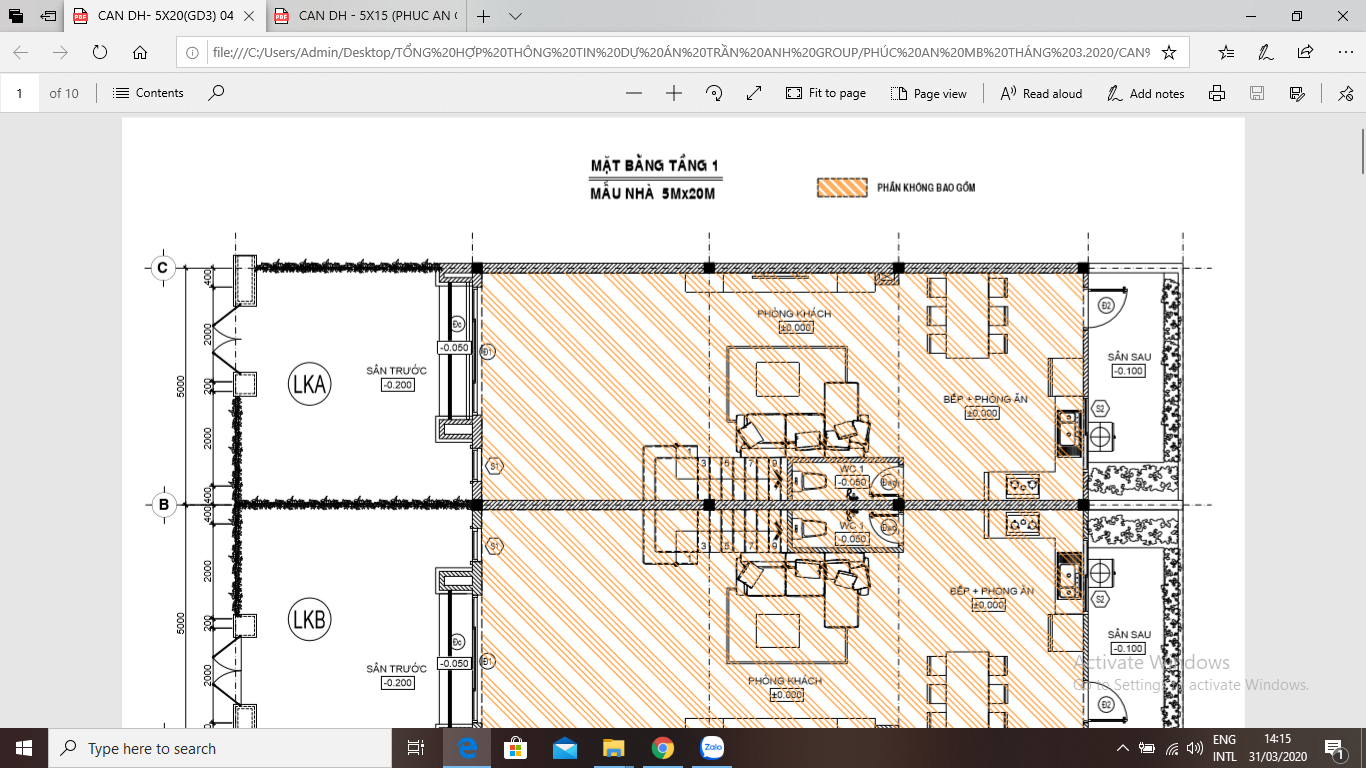Click the LKB circle label

309,620
